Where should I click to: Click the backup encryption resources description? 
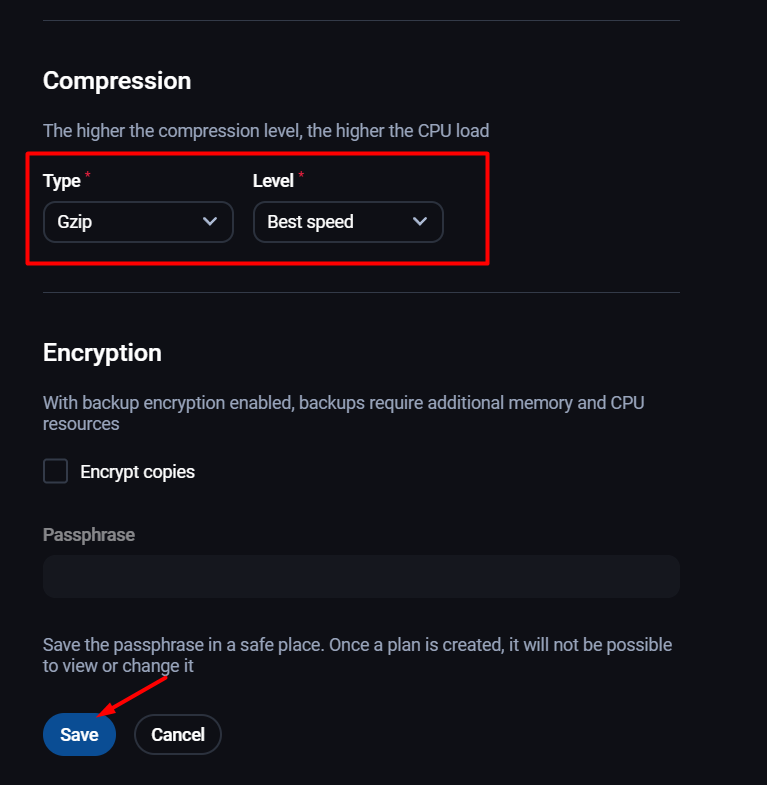pos(343,413)
